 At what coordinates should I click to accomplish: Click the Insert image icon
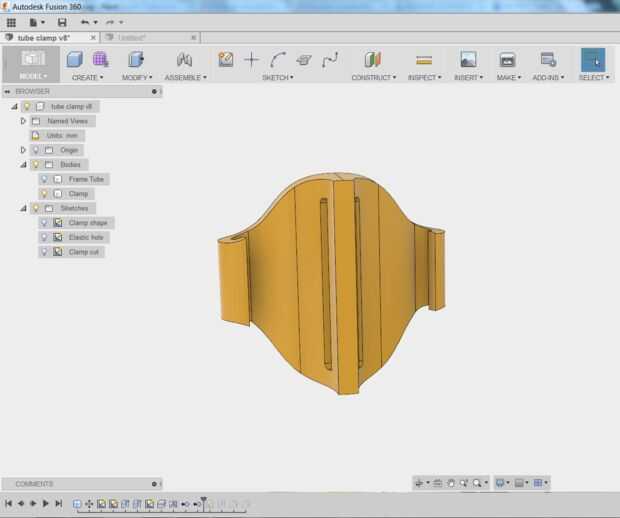467,60
